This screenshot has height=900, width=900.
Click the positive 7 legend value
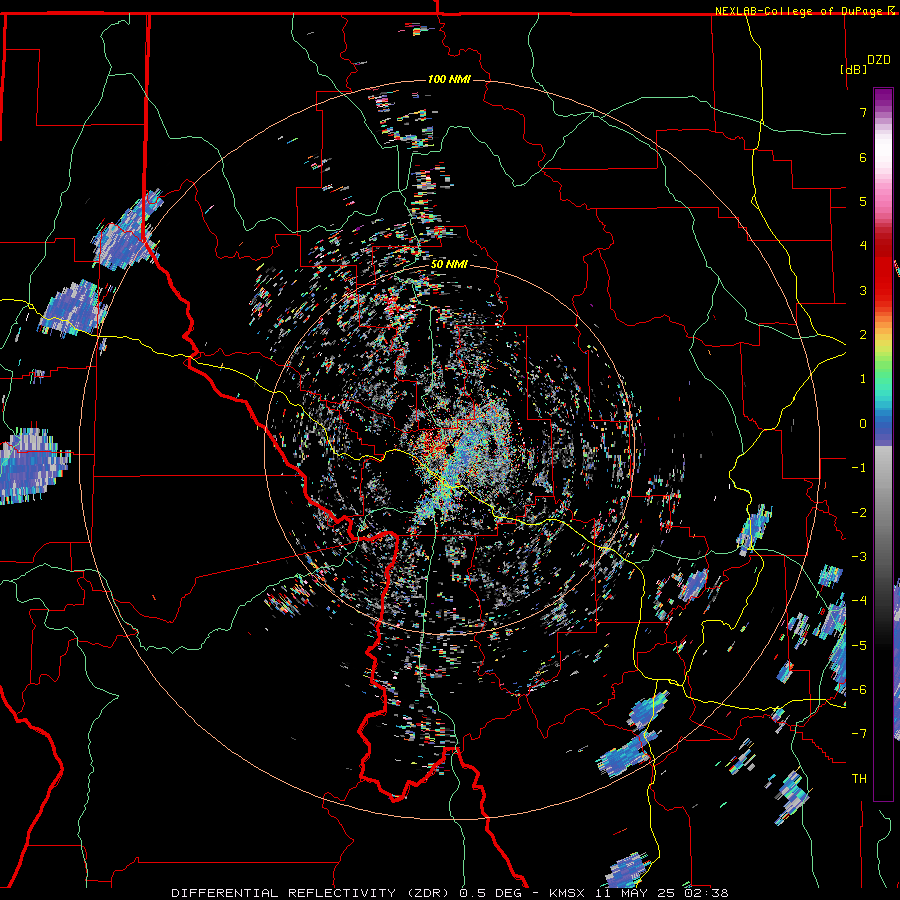click(863, 112)
